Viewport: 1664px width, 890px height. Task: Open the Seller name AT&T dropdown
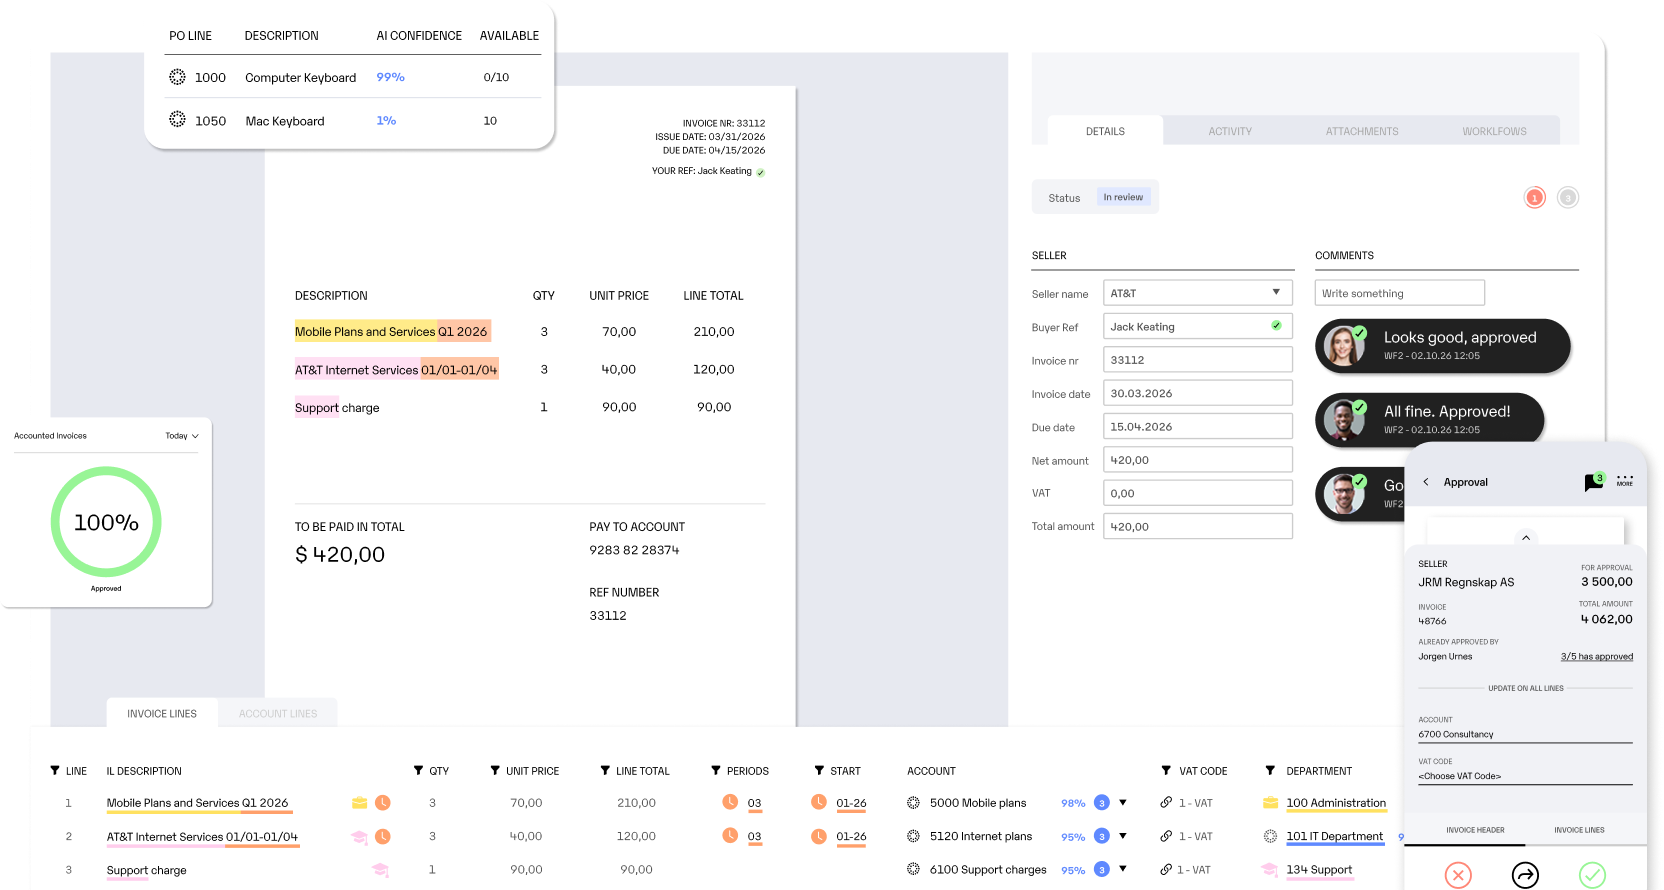1198,293
